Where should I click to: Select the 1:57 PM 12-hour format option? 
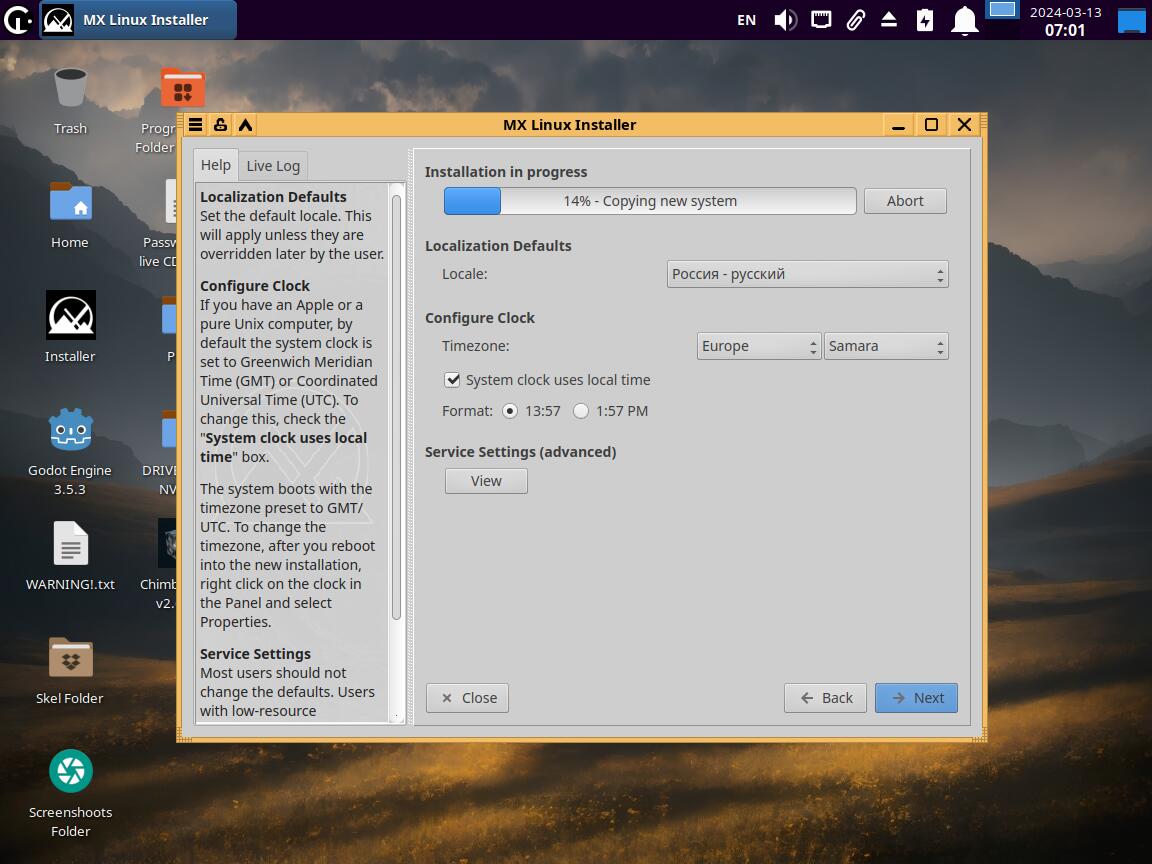pos(581,411)
